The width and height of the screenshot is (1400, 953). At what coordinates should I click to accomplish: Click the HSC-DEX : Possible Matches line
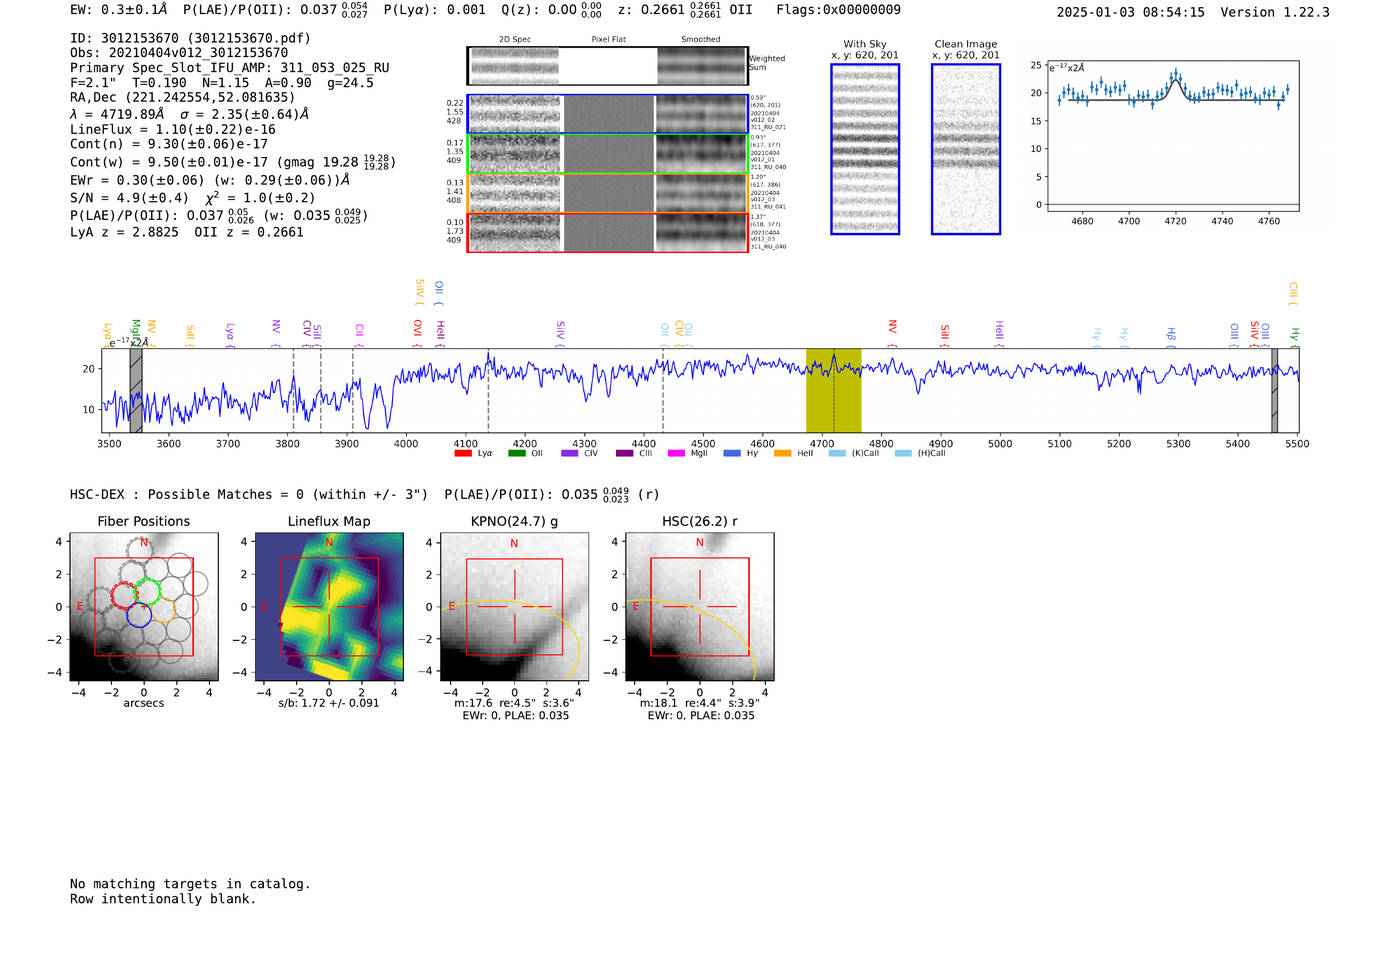point(249,495)
